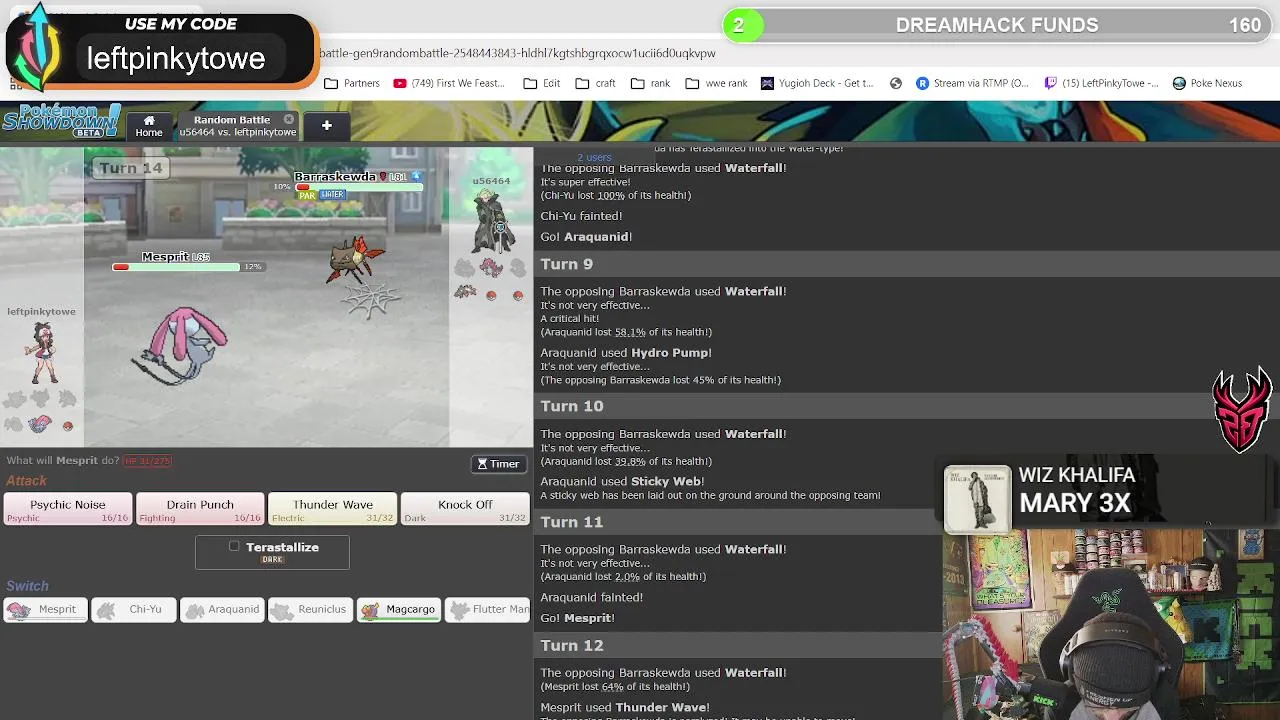Open the Edit bookmark folder

542,83
